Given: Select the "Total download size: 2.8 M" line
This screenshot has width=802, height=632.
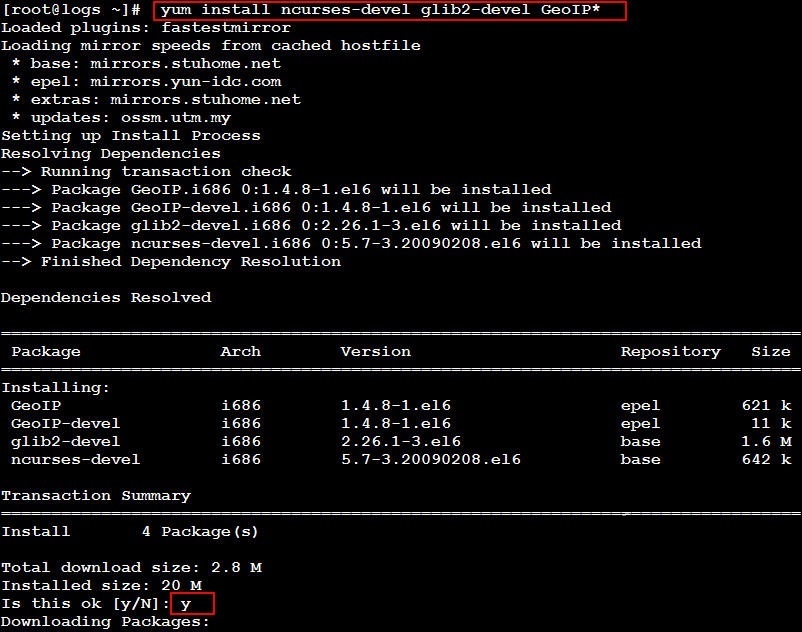Looking at the screenshot, I should coord(131,568).
